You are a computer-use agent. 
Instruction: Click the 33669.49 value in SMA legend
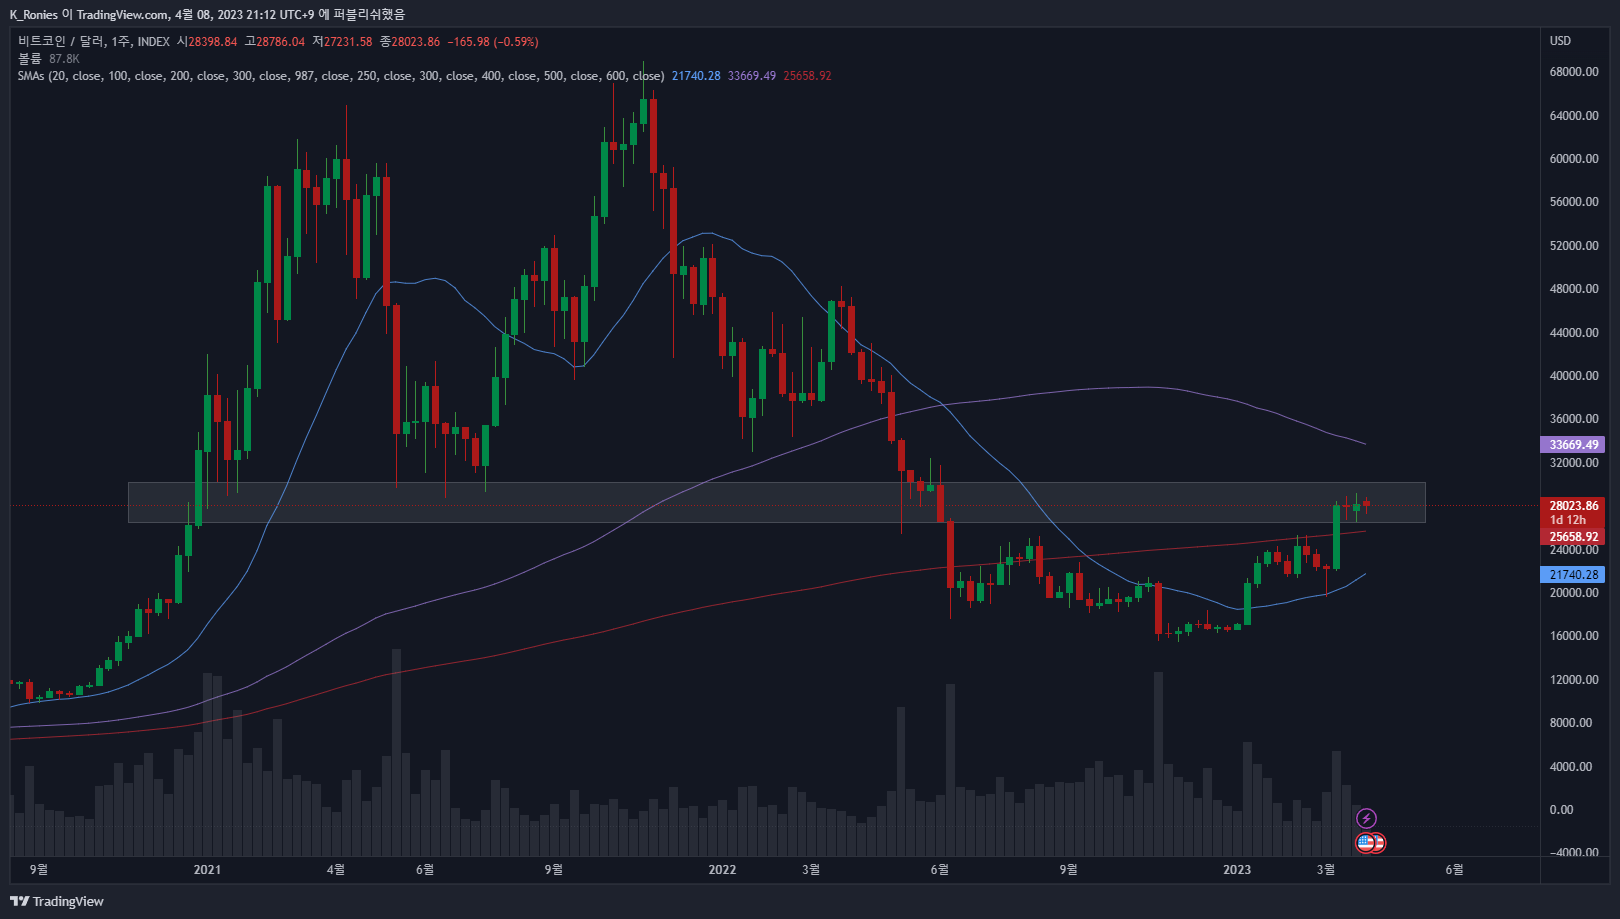coord(752,76)
